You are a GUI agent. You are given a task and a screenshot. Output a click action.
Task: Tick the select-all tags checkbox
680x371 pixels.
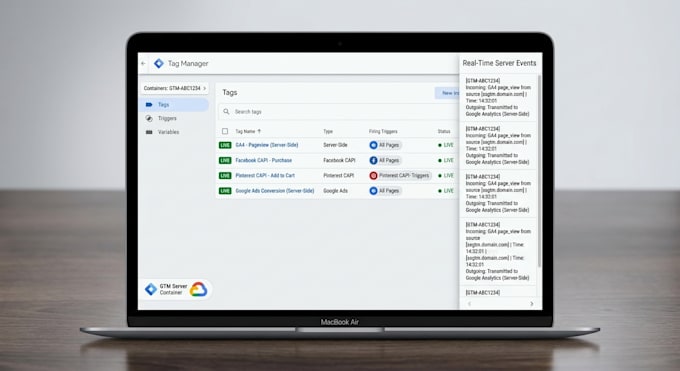pos(225,131)
